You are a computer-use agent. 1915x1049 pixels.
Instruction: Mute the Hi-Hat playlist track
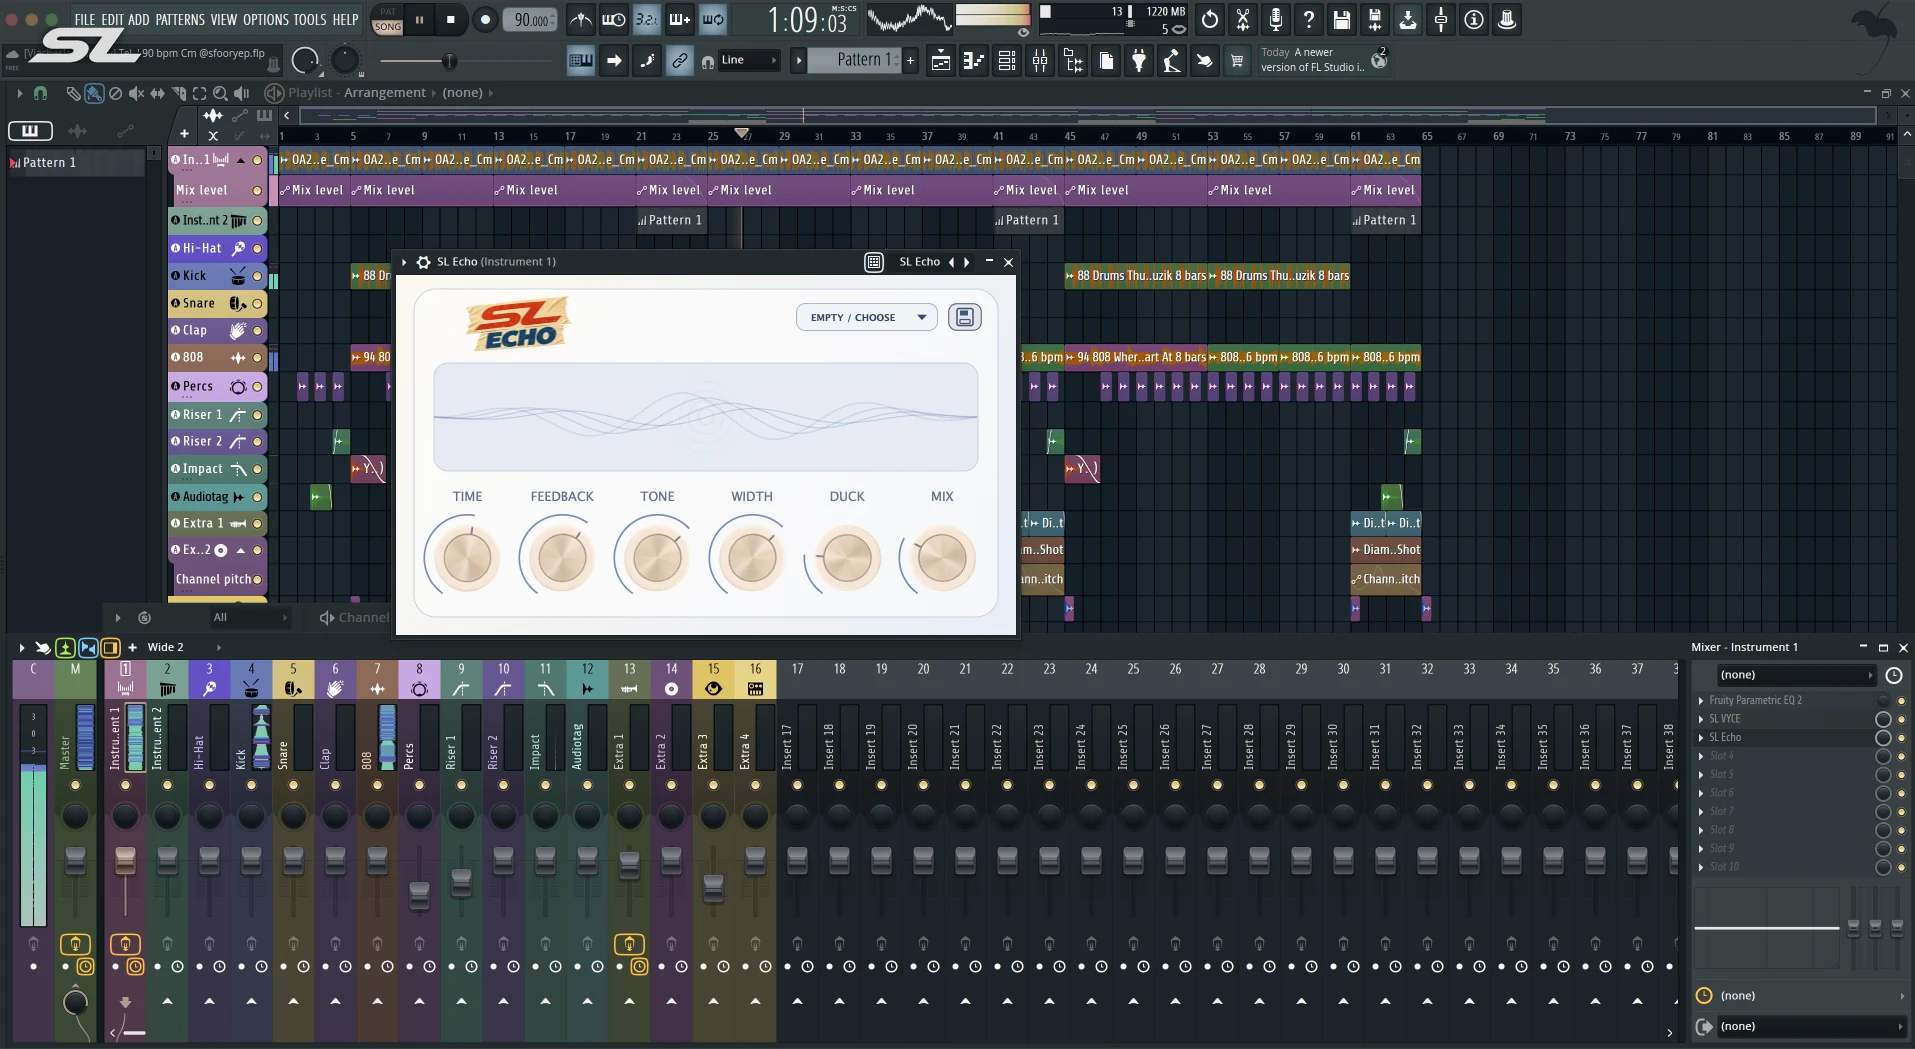pos(257,248)
